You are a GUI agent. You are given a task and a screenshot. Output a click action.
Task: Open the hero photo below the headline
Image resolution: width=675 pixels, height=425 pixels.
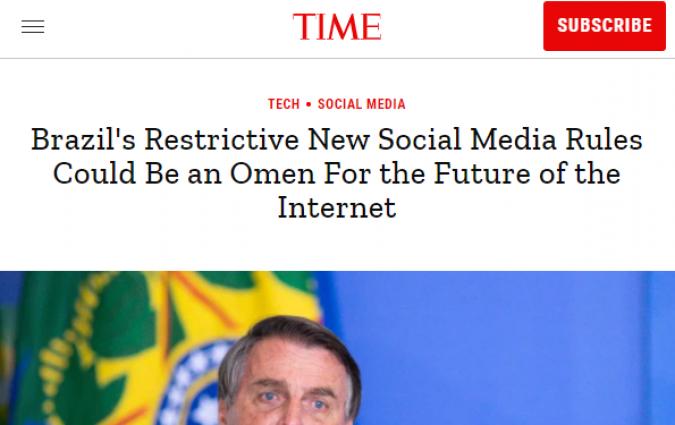(337, 348)
